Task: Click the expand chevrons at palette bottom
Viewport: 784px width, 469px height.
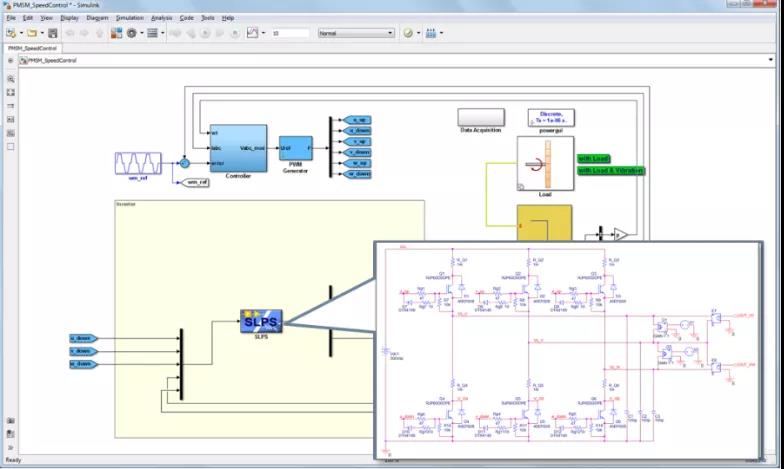Action: (x=10, y=448)
